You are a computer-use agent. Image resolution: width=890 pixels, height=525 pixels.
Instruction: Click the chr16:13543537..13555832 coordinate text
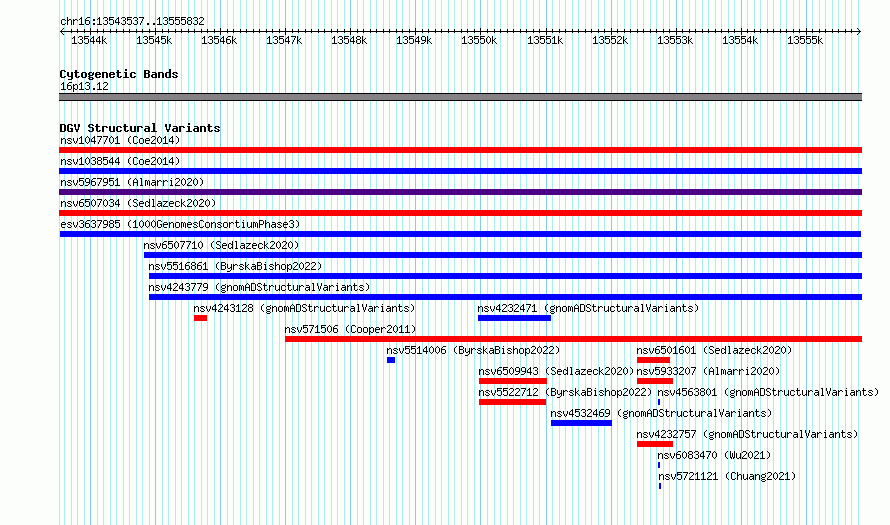coord(132,21)
